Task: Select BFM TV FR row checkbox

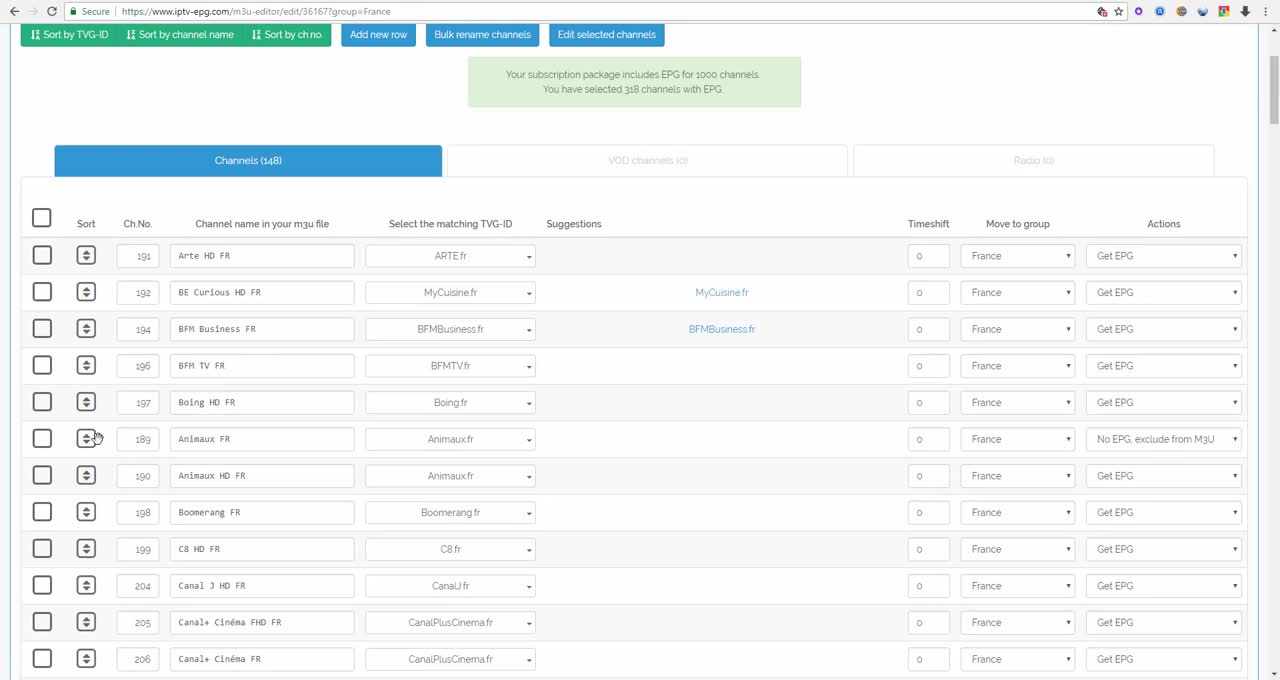Action: (42, 365)
